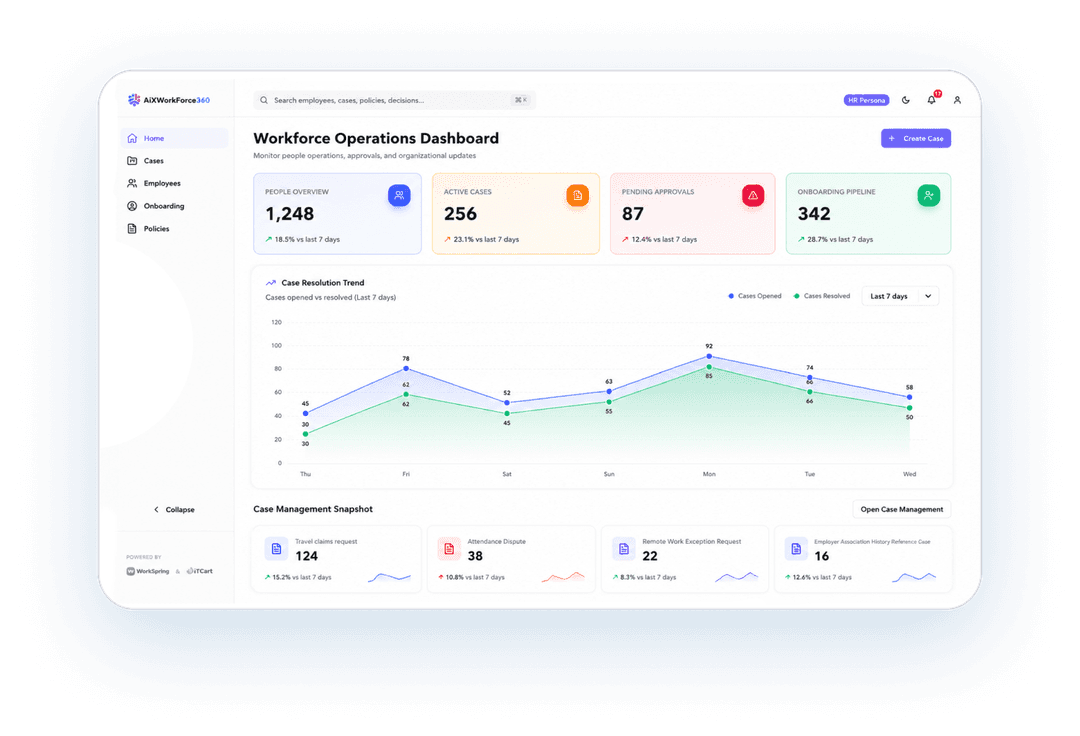
Task: Click the Thu 30 cases resolved point
Action: click(x=305, y=434)
